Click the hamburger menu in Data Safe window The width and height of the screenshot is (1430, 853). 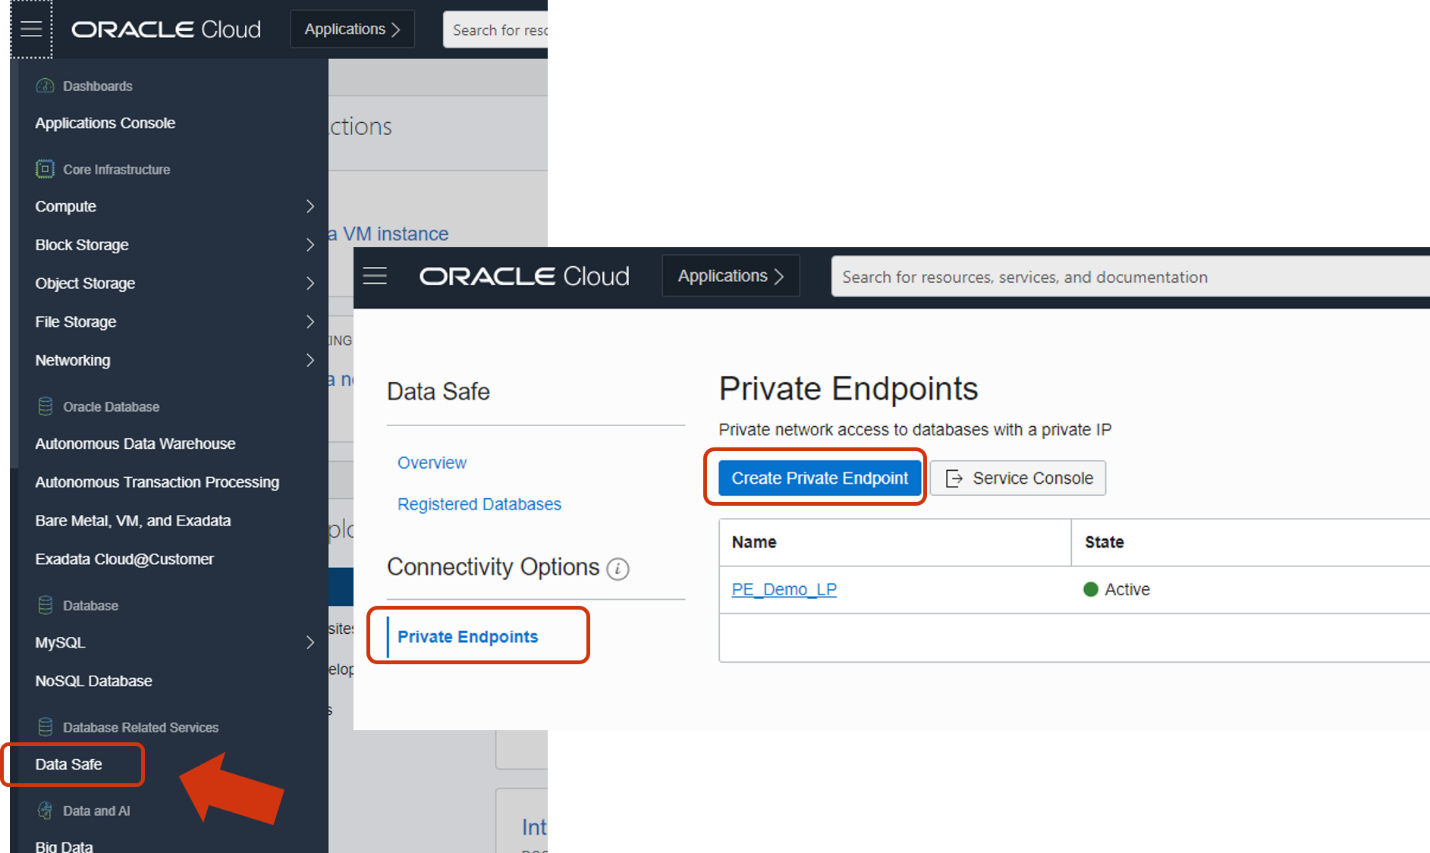point(375,276)
